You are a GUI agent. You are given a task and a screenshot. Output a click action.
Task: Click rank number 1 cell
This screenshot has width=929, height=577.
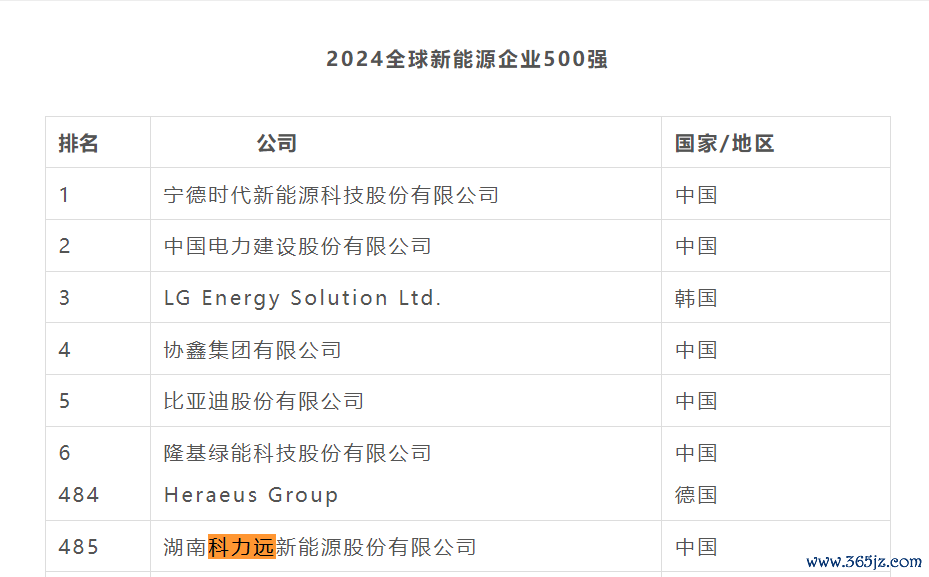[64, 195]
